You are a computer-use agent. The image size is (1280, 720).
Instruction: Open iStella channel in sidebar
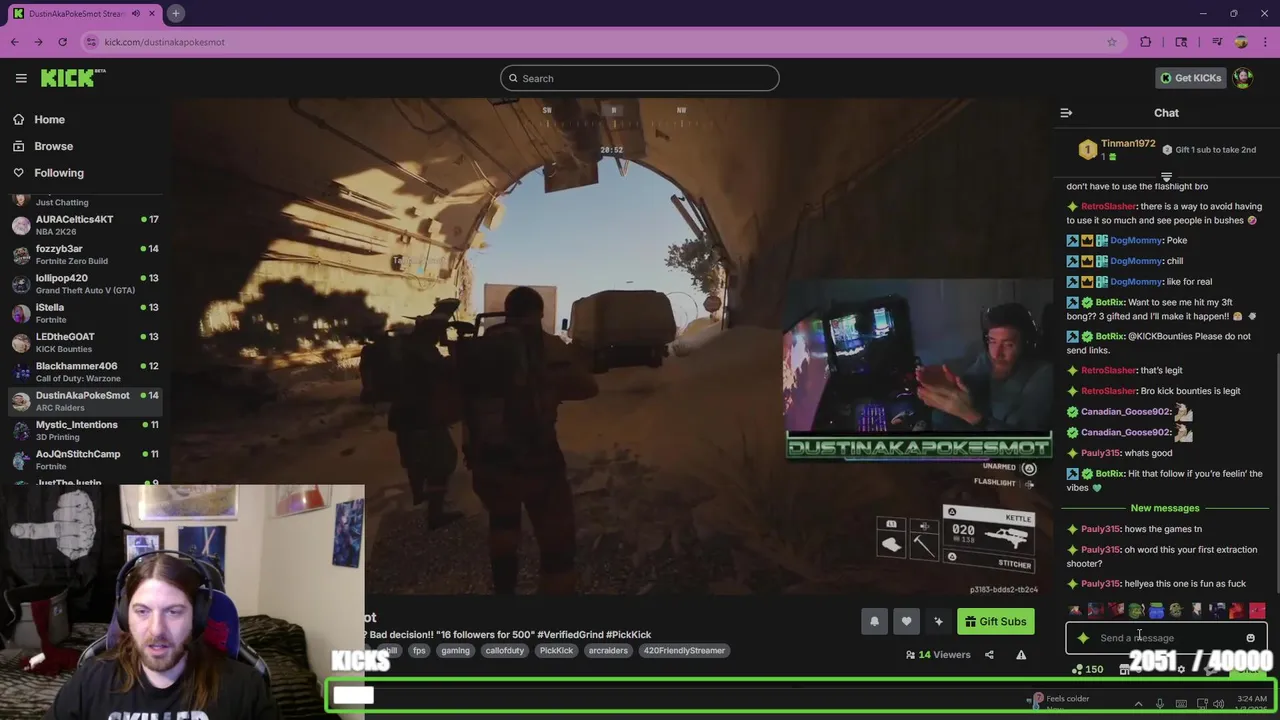pos(84,313)
